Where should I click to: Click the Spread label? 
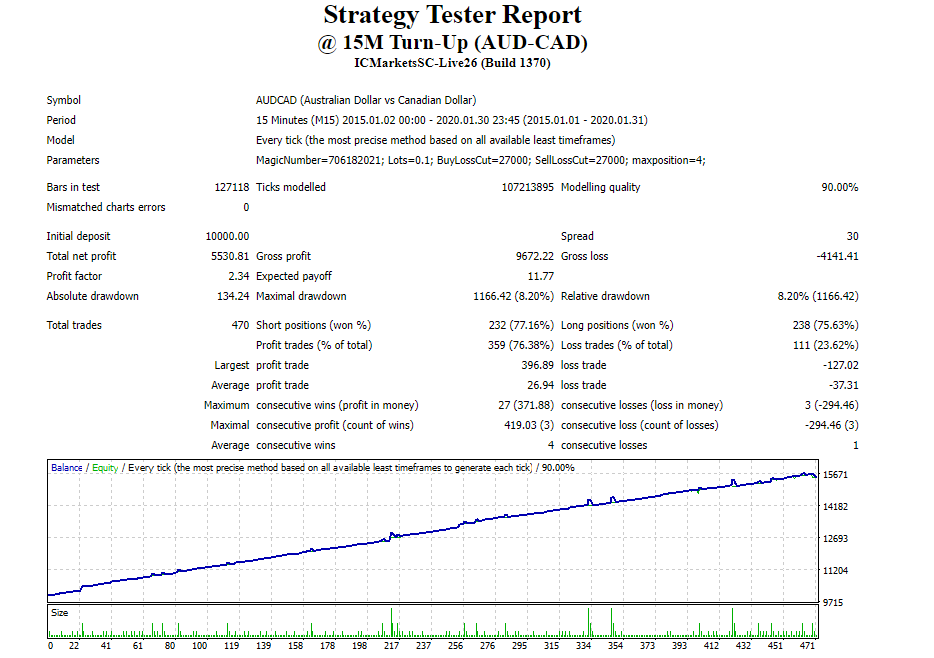click(577, 236)
